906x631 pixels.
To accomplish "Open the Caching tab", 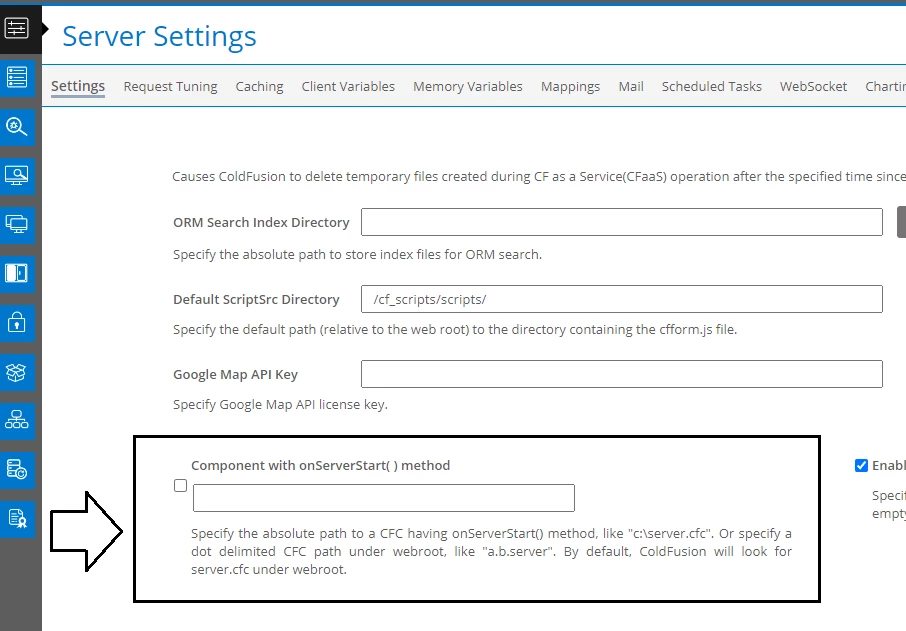I will click(x=259, y=86).
